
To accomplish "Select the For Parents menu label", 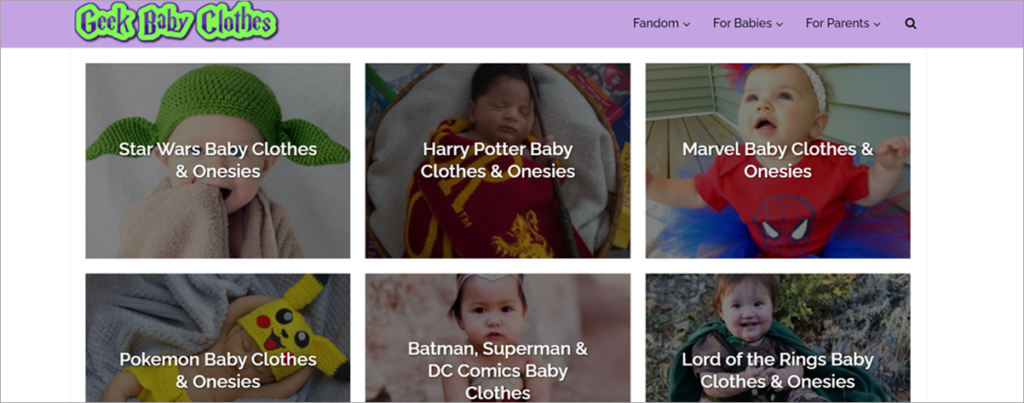I will tap(838, 23).
